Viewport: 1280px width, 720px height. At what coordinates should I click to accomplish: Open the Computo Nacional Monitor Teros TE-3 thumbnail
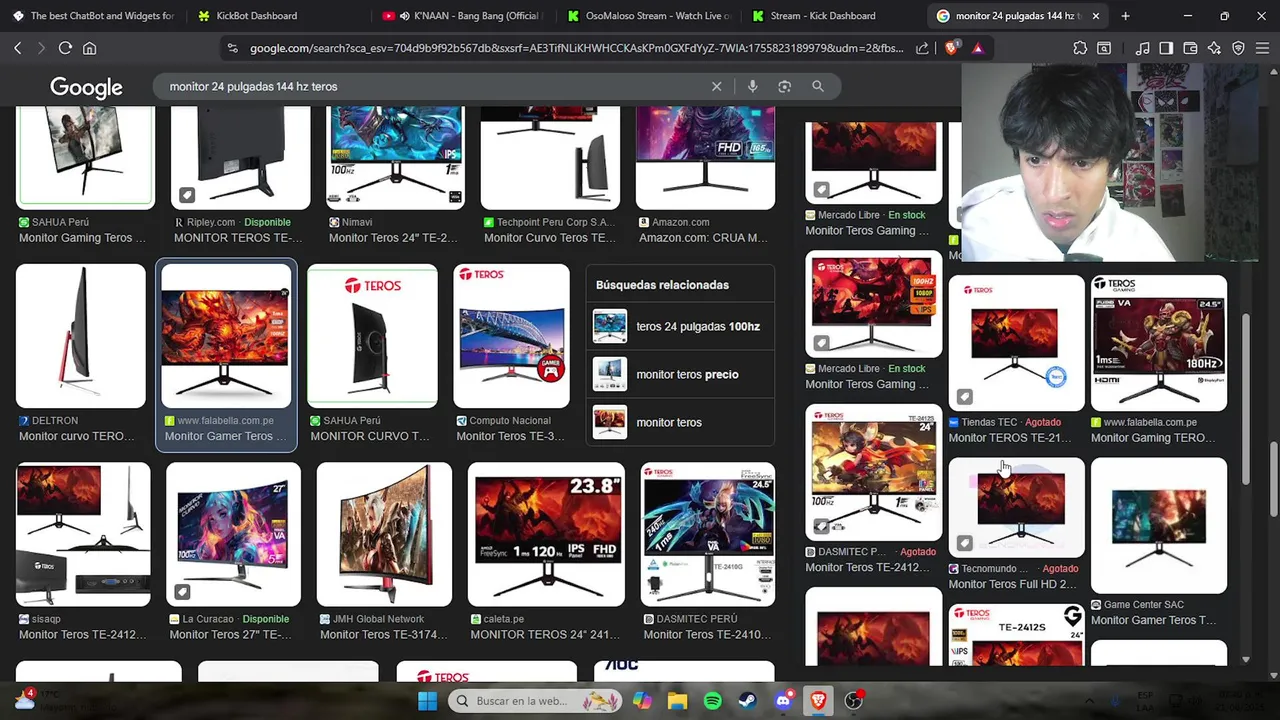click(511, 336)
